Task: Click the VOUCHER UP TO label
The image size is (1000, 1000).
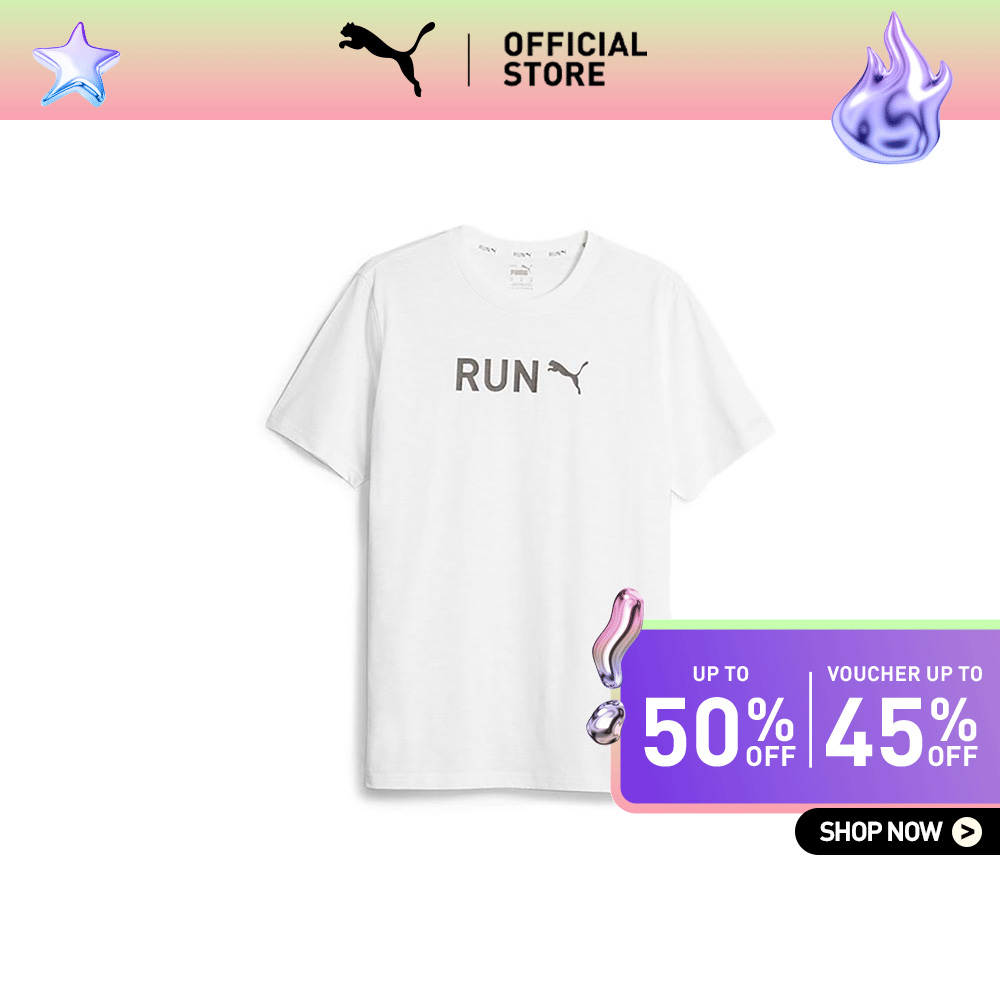Action: [904, 673]
